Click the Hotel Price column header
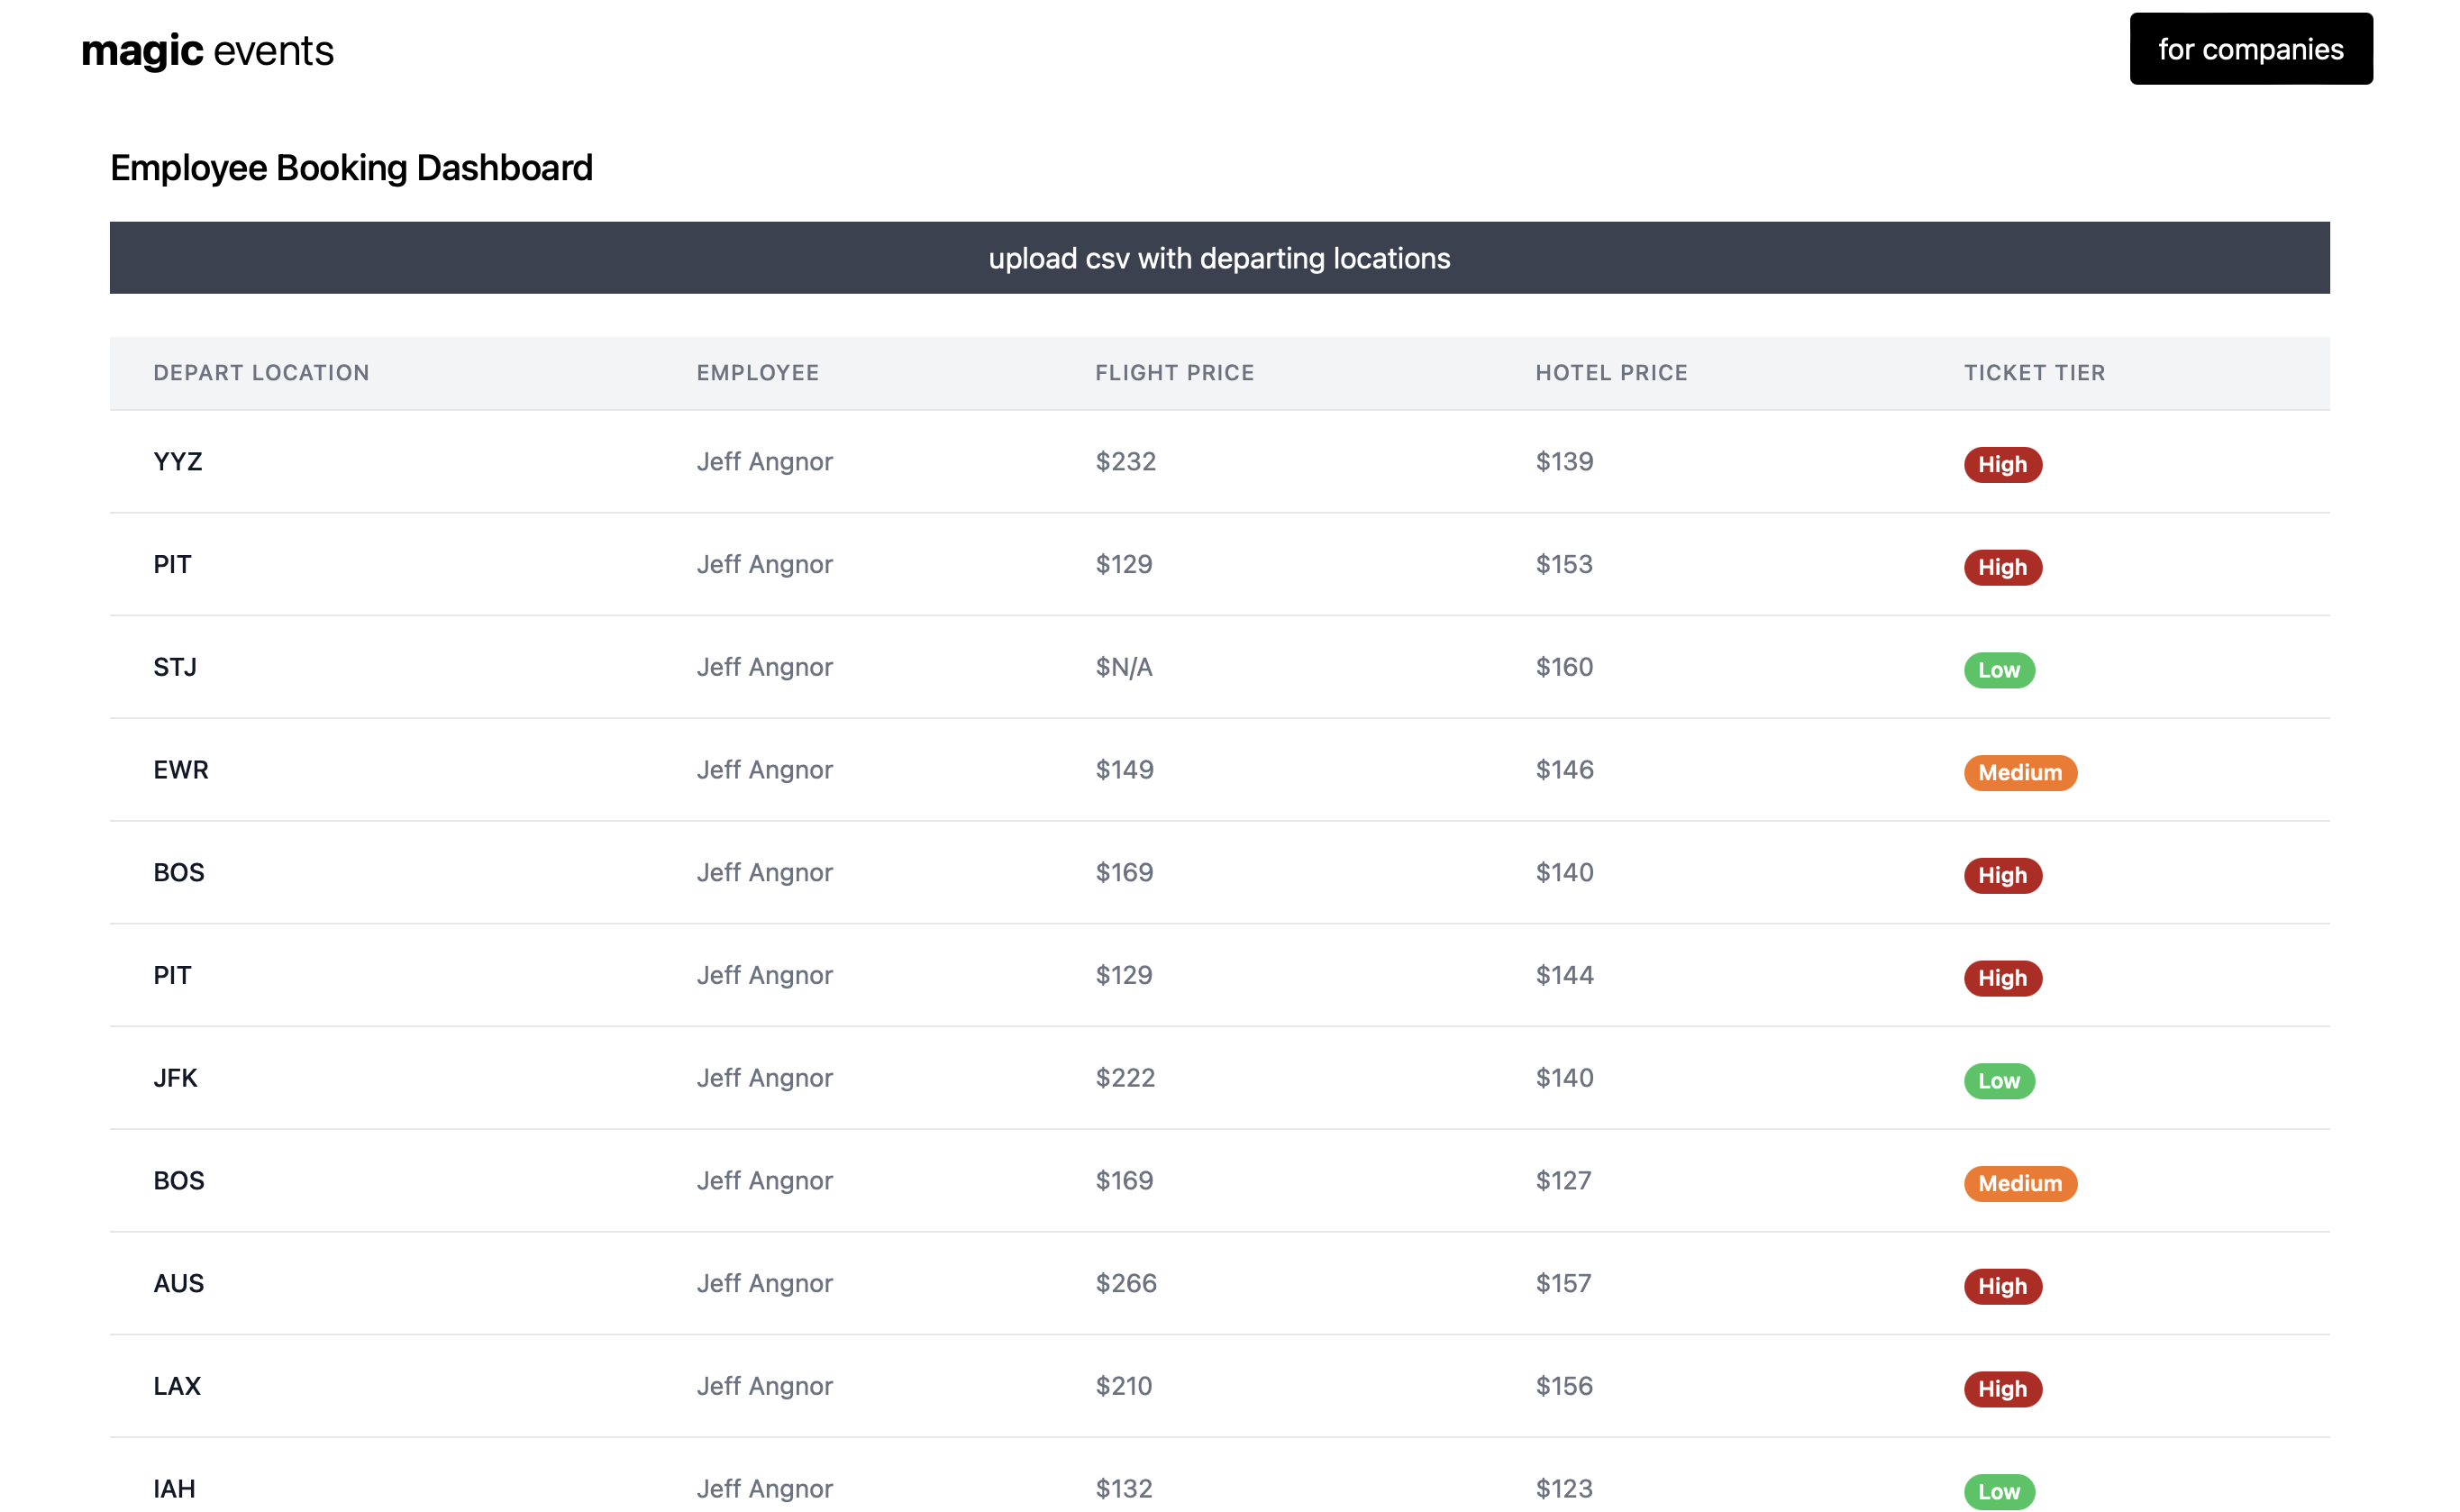2460x1512 pixels. pos(1611,373)
